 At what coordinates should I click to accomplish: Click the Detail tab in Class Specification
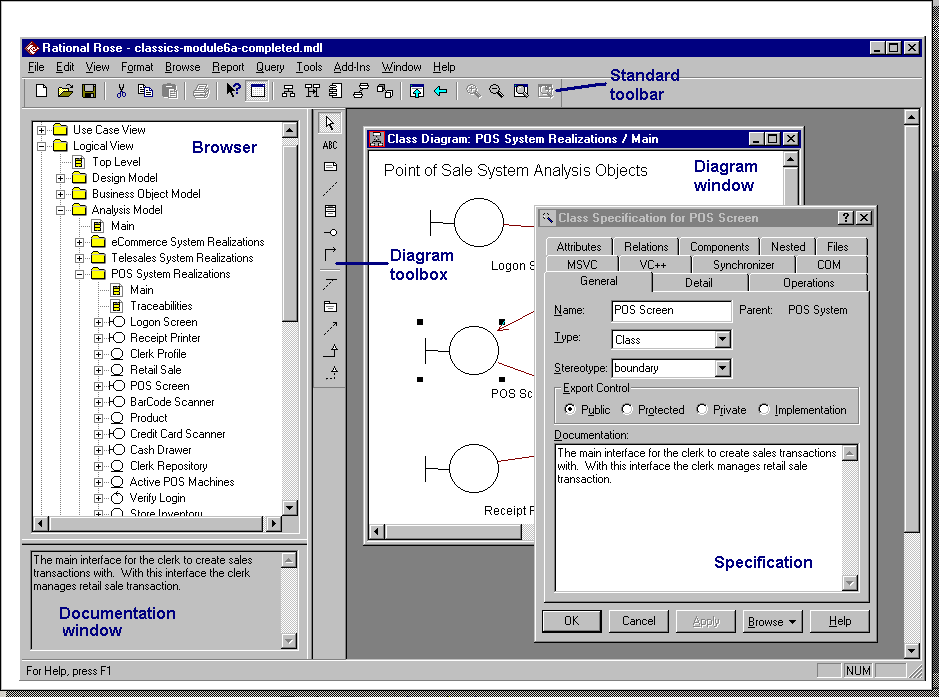[699, 283]
